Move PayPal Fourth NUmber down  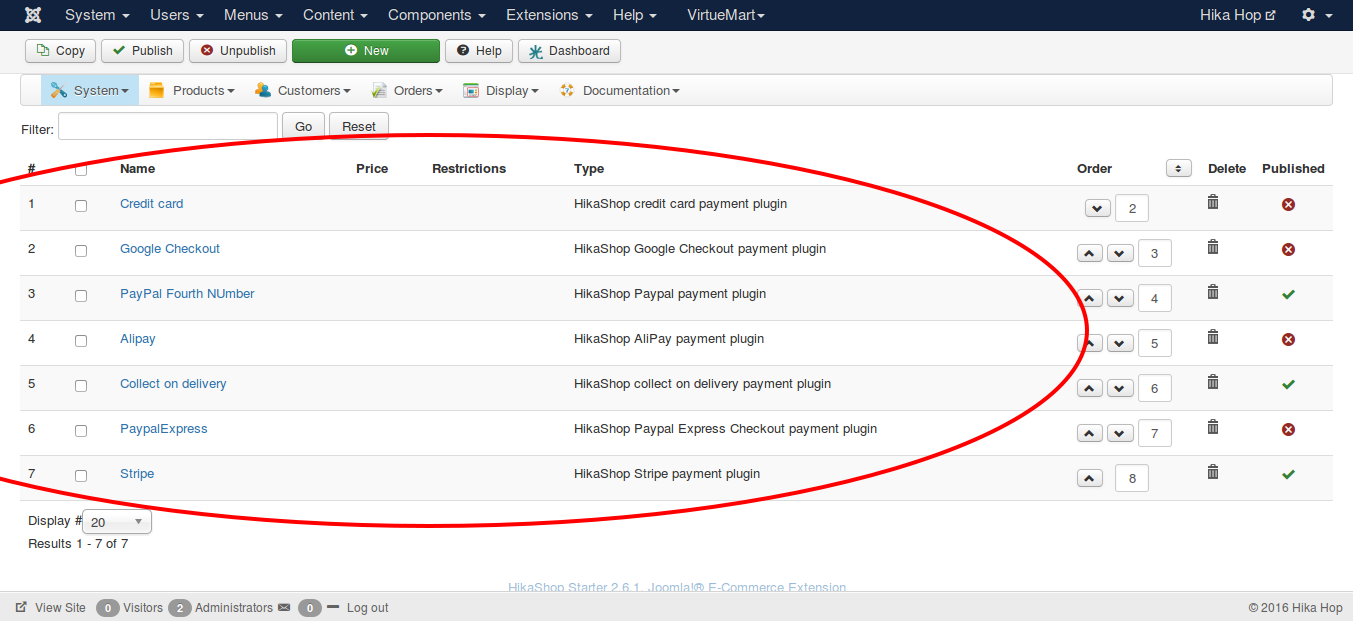coord(1120,298)
